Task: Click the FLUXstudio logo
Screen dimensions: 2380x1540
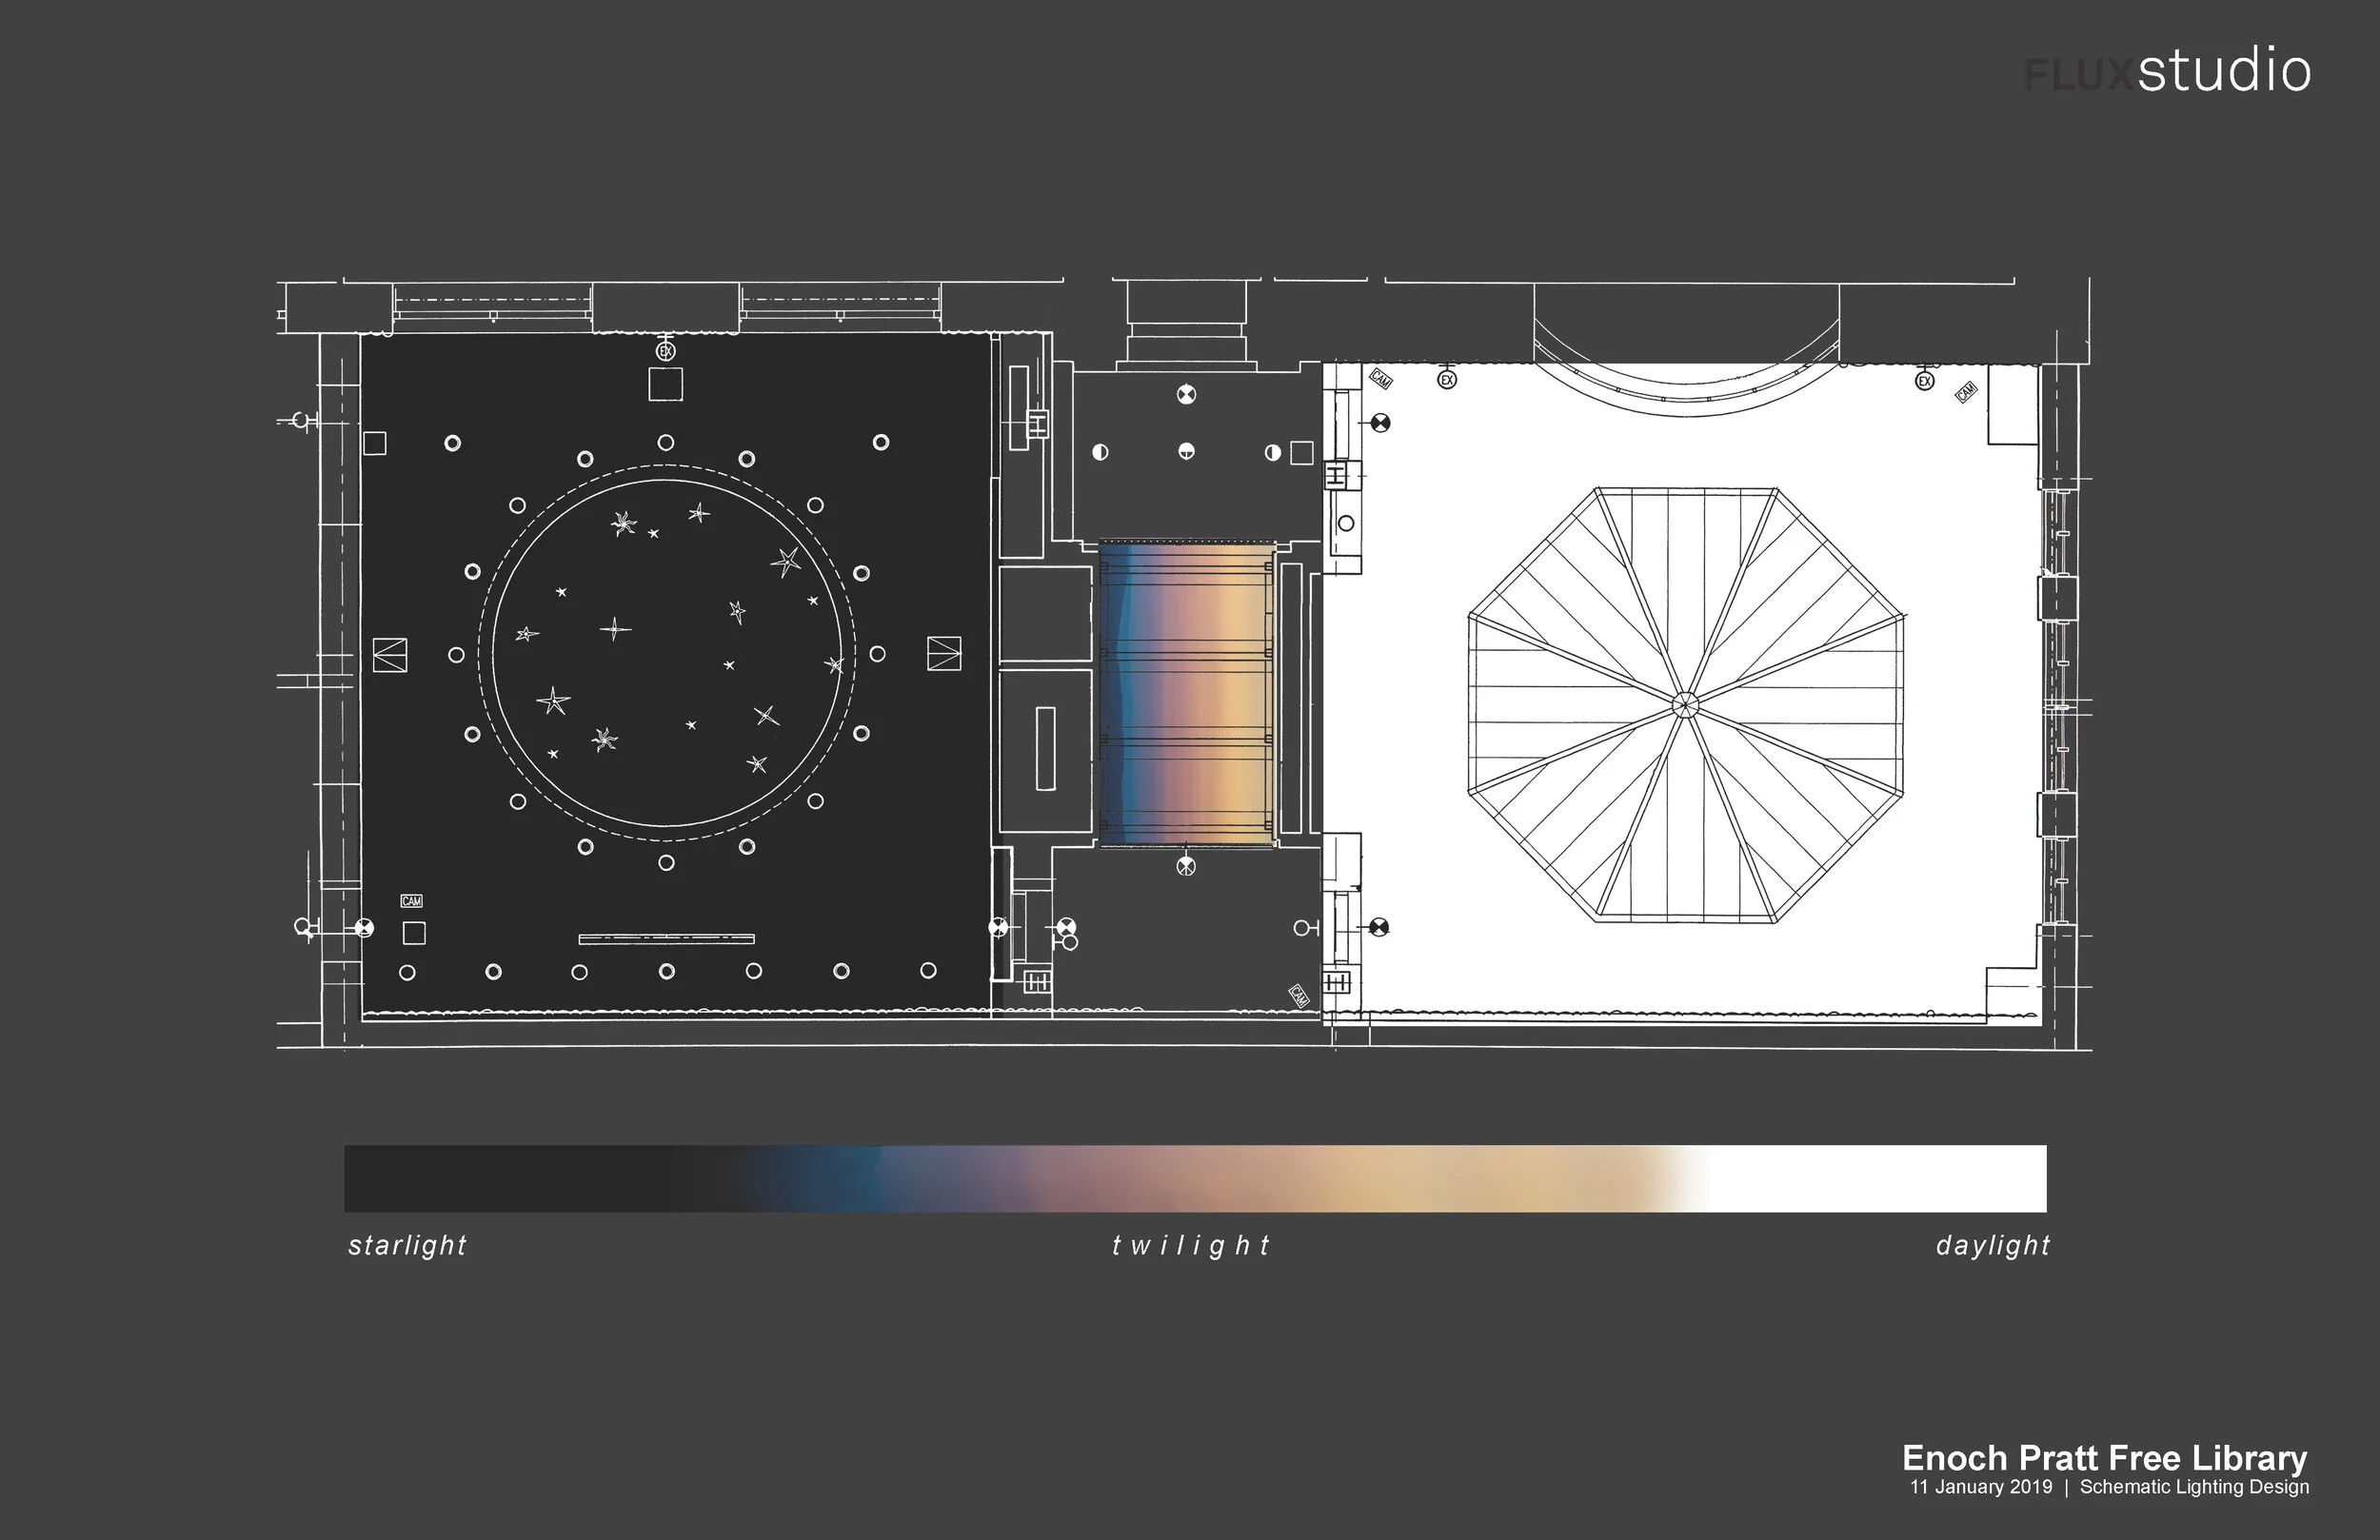Action: pos(2167,72)
